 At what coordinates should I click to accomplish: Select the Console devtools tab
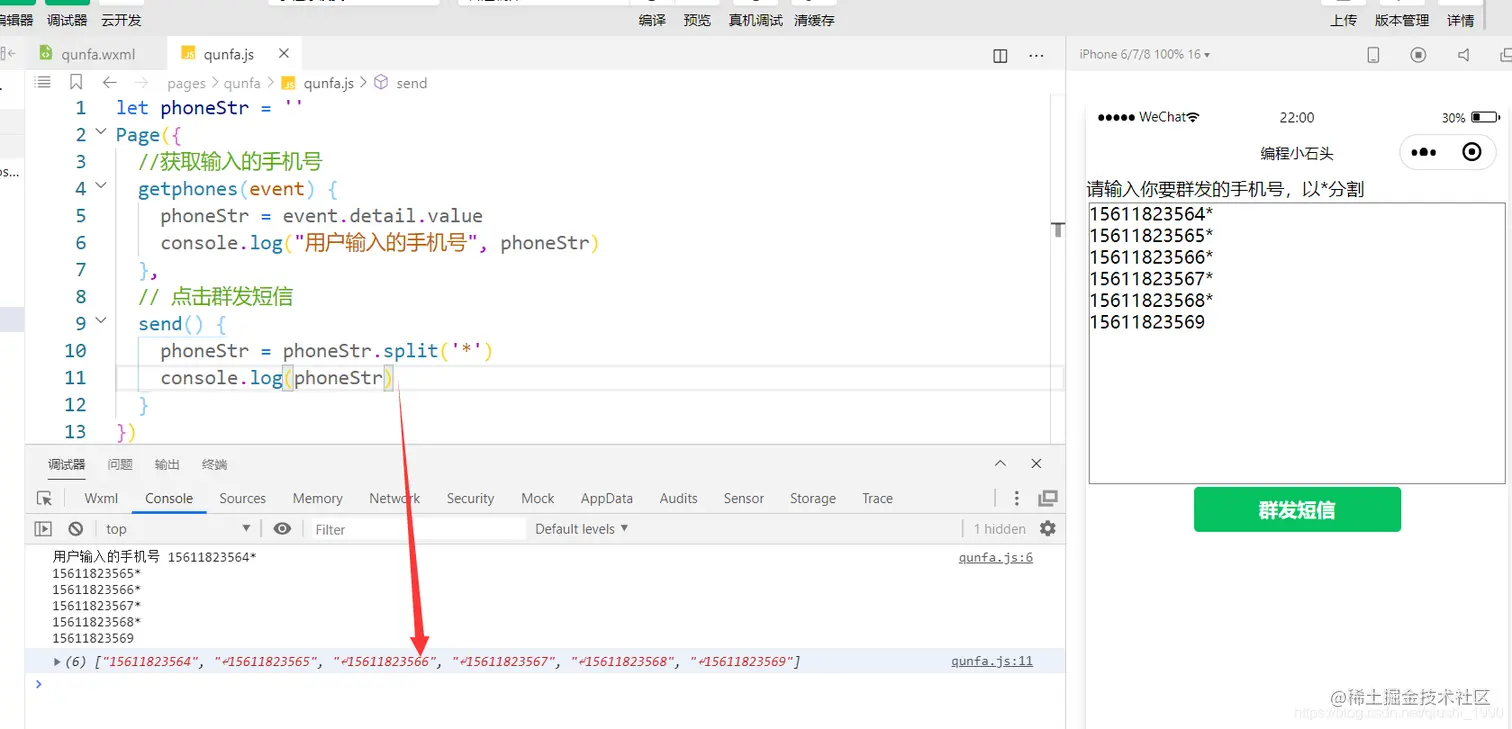pos(169,498)
